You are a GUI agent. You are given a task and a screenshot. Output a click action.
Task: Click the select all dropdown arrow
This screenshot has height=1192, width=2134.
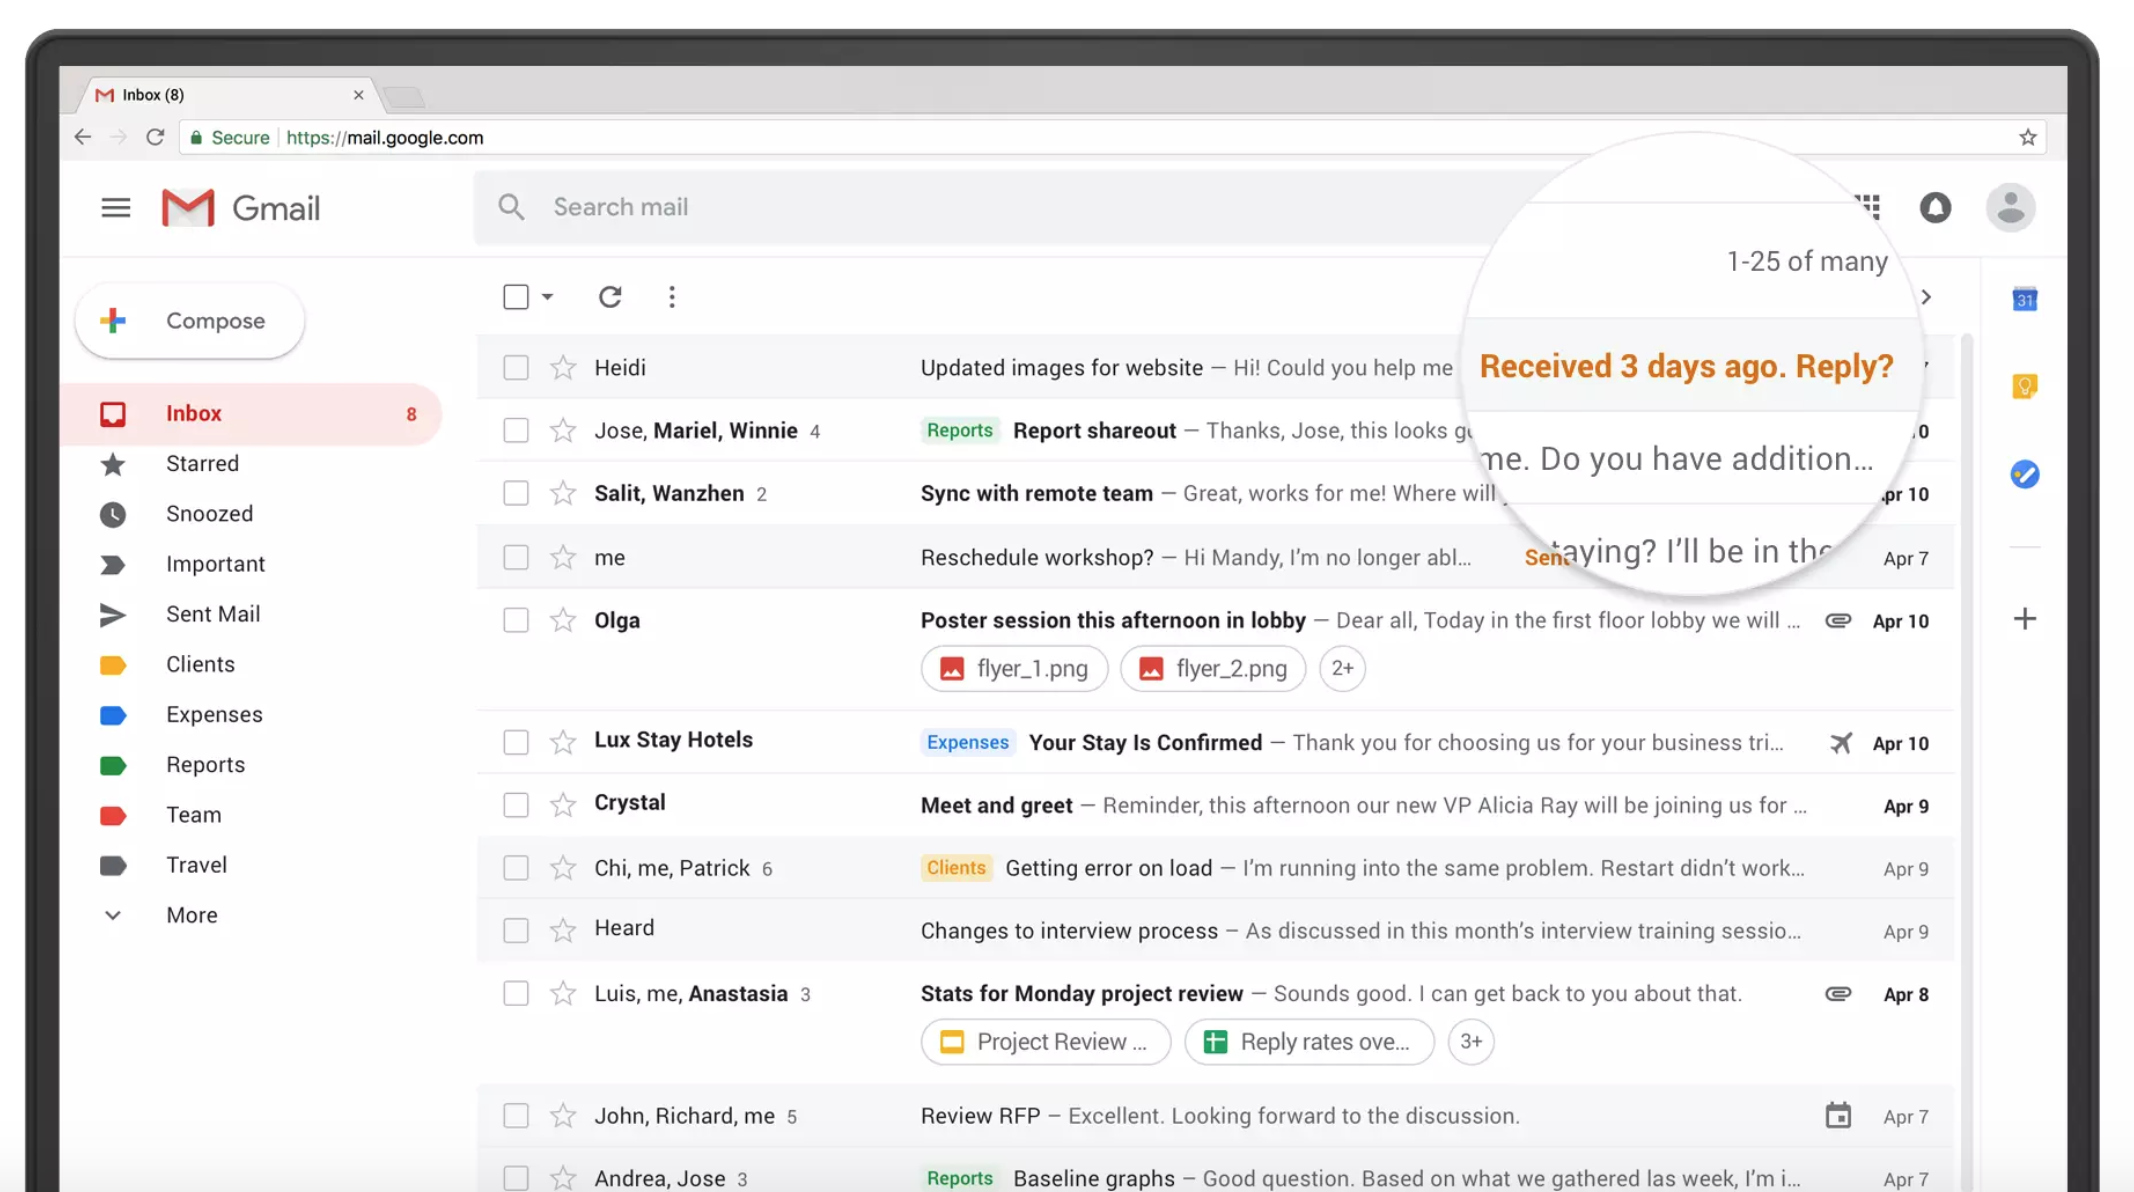tap(545, 298)
